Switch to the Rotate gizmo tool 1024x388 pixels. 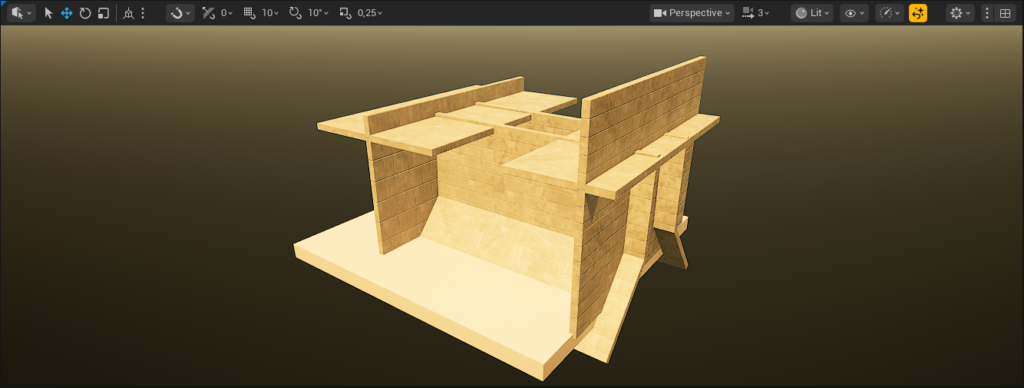click(x=85, y=13)
